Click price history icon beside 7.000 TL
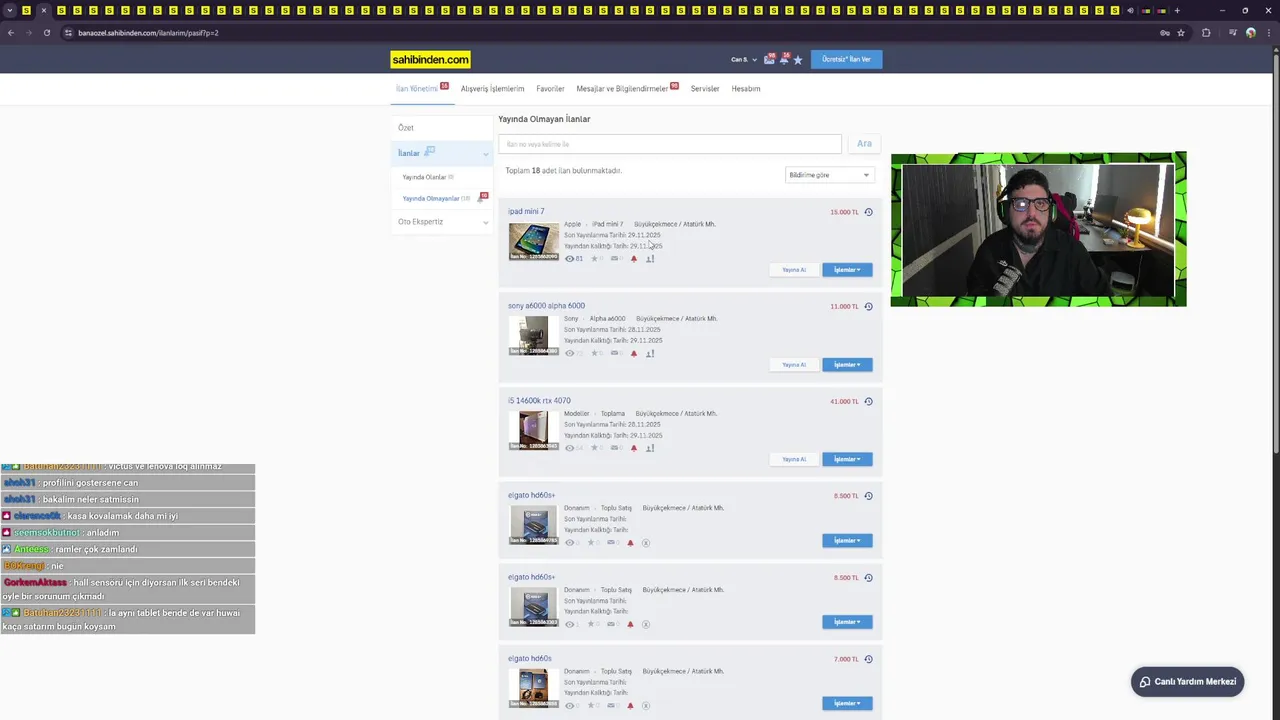Viewport: 1280px width, 720px height. tap(868, 659)
